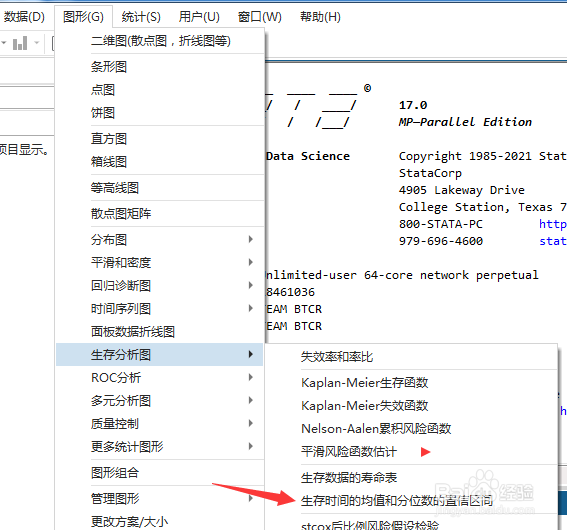567x530 pixels.
Task: Expand the 更多统计图形 submenu
Action: coord(161,447)
